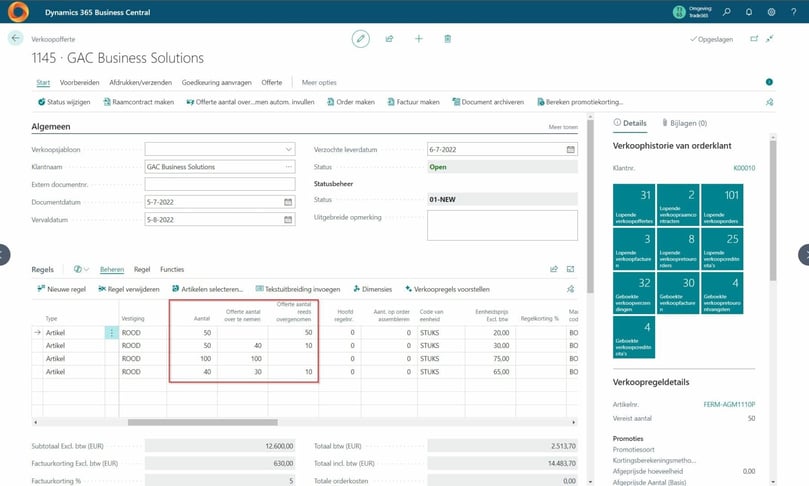Create new document with plus icon
The height and width of the screenshot is (486, 809).
pyautogui.click(x=418, y=39)
